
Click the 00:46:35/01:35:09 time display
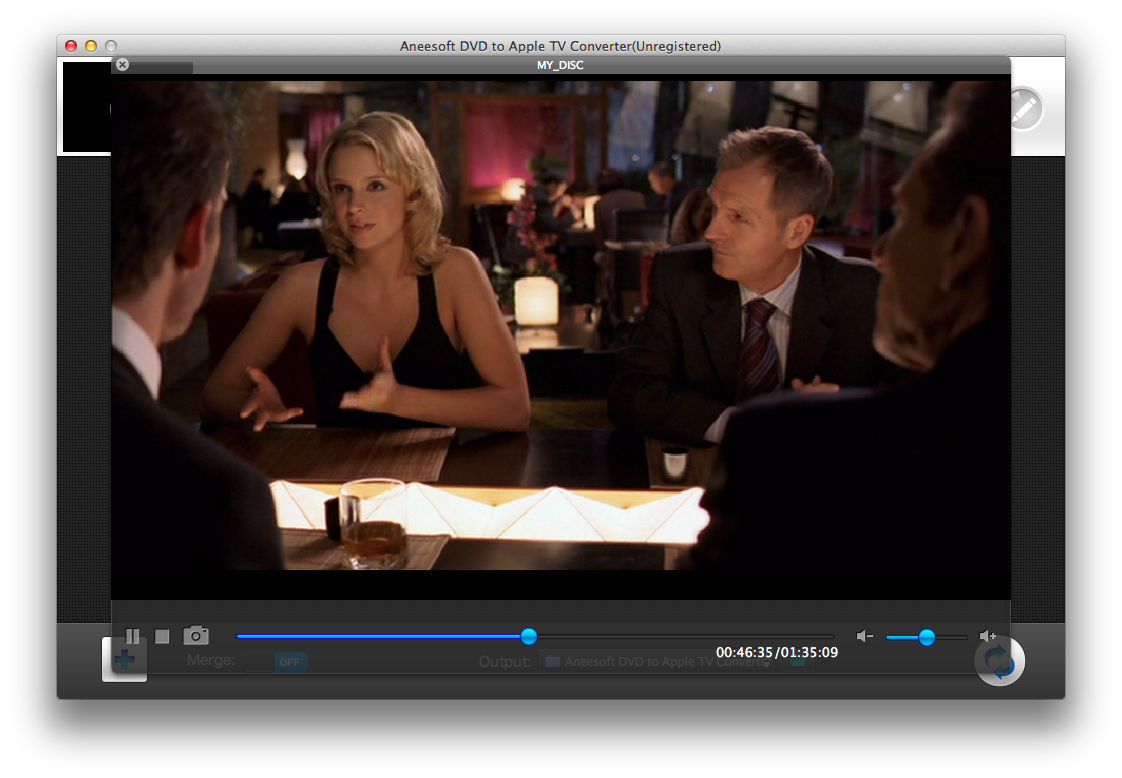click(x=776, y=653)
